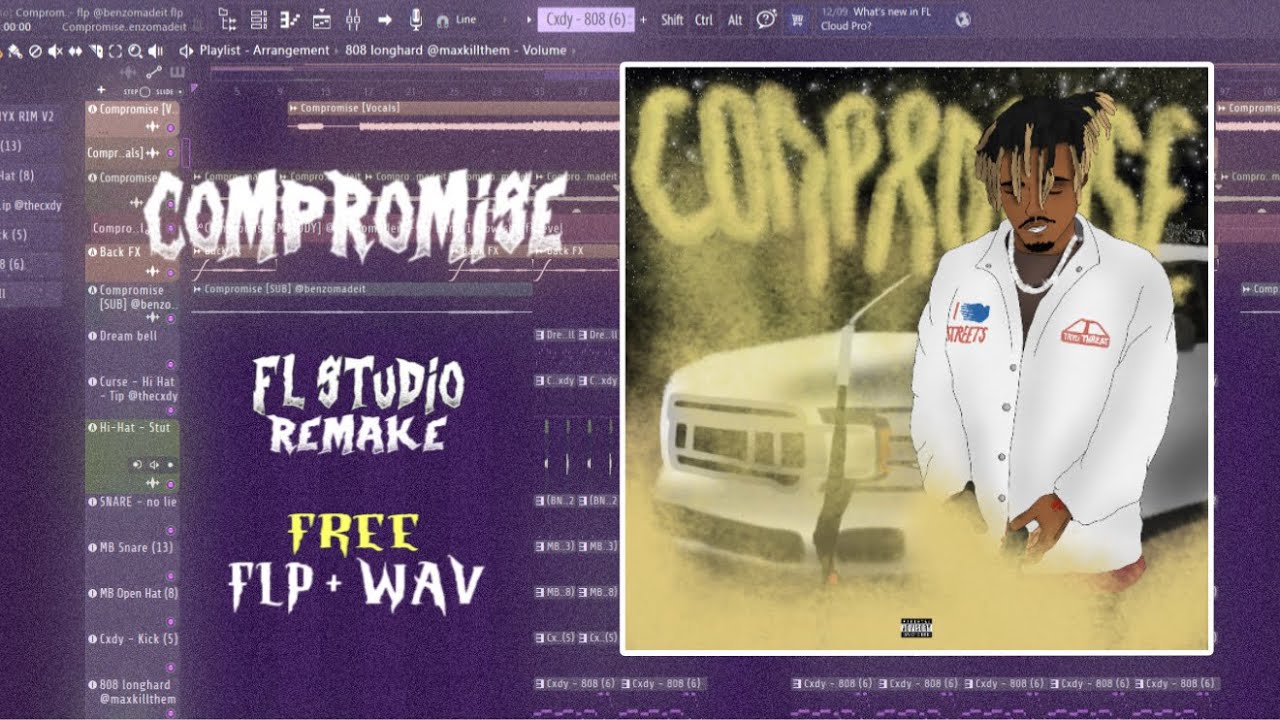Click the audio waveform focus icon
The image size is (1280, 720).
pos(128,72)
